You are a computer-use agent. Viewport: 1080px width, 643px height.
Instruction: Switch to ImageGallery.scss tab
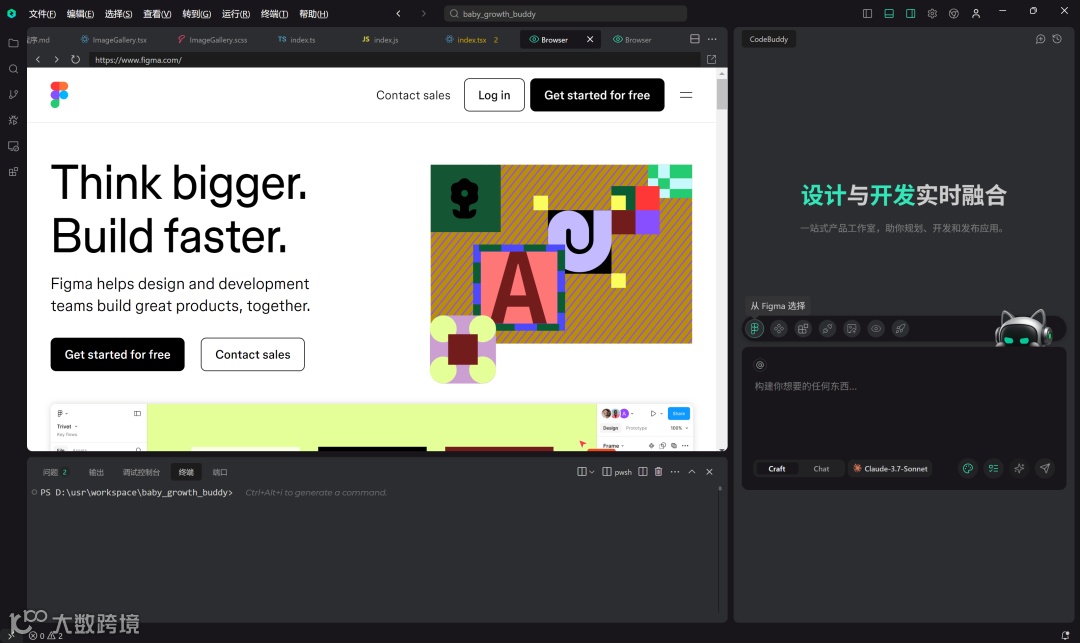click(x=213, y=40)
